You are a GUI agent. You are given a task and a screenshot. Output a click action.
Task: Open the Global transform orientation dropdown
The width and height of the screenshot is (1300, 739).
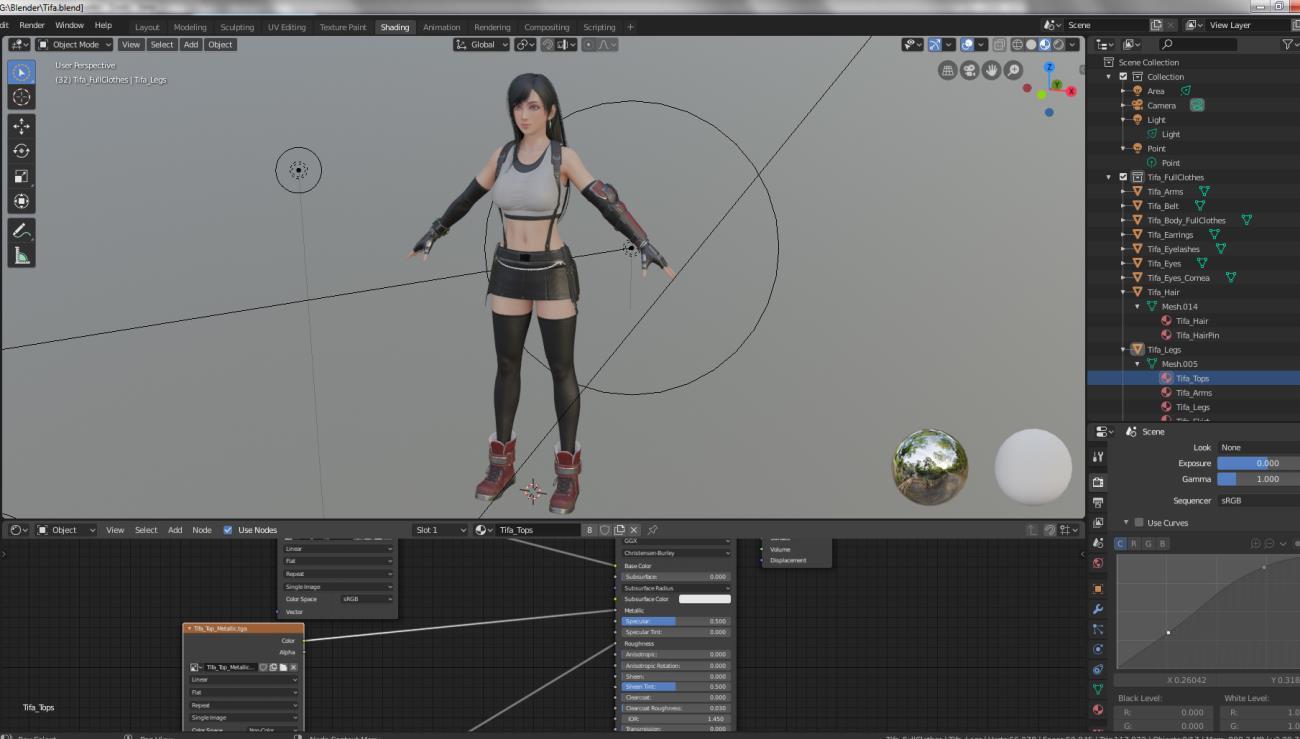(482, 44)
